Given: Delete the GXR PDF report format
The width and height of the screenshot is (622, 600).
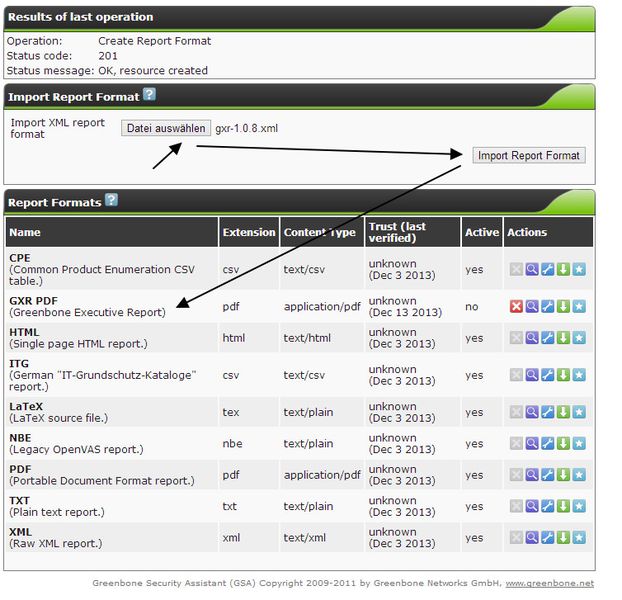Looking at the screenshot, I should (516, 306).
